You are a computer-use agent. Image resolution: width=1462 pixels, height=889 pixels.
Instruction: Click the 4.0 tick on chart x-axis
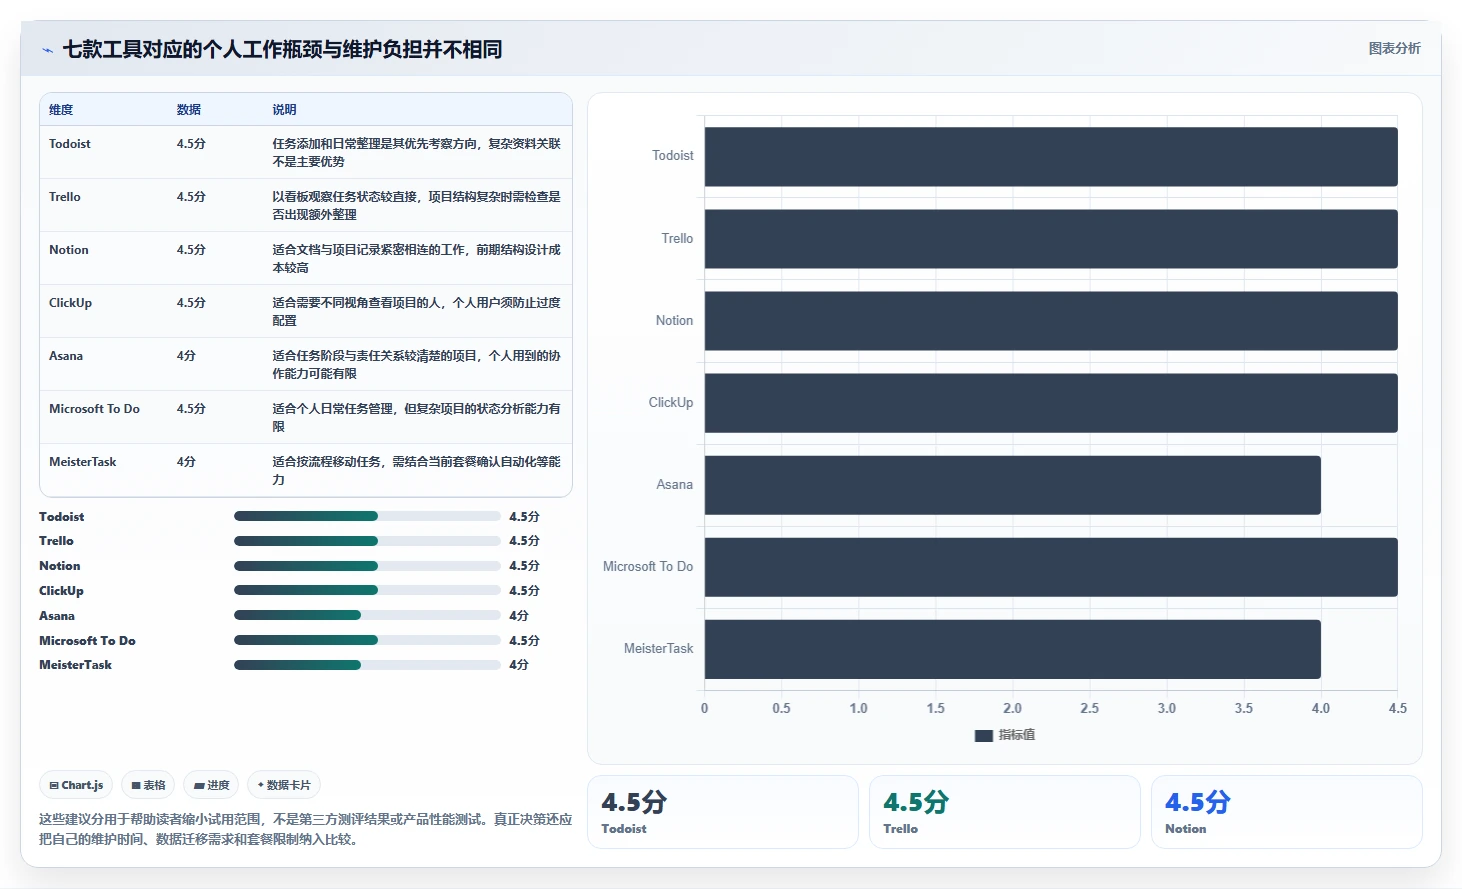(x=1321, y=708)
